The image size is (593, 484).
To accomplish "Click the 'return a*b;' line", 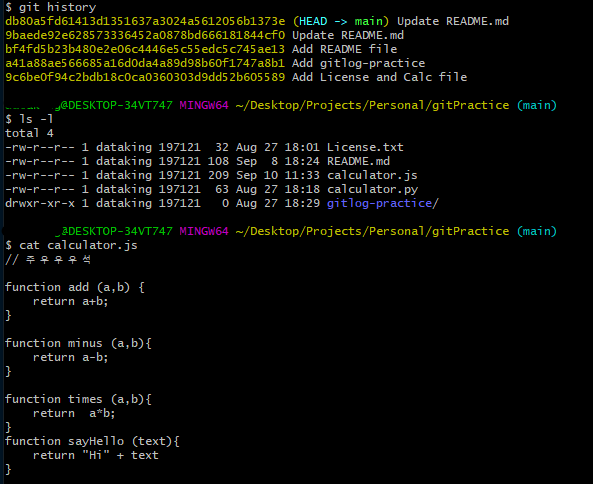I will tap(74, 413).
